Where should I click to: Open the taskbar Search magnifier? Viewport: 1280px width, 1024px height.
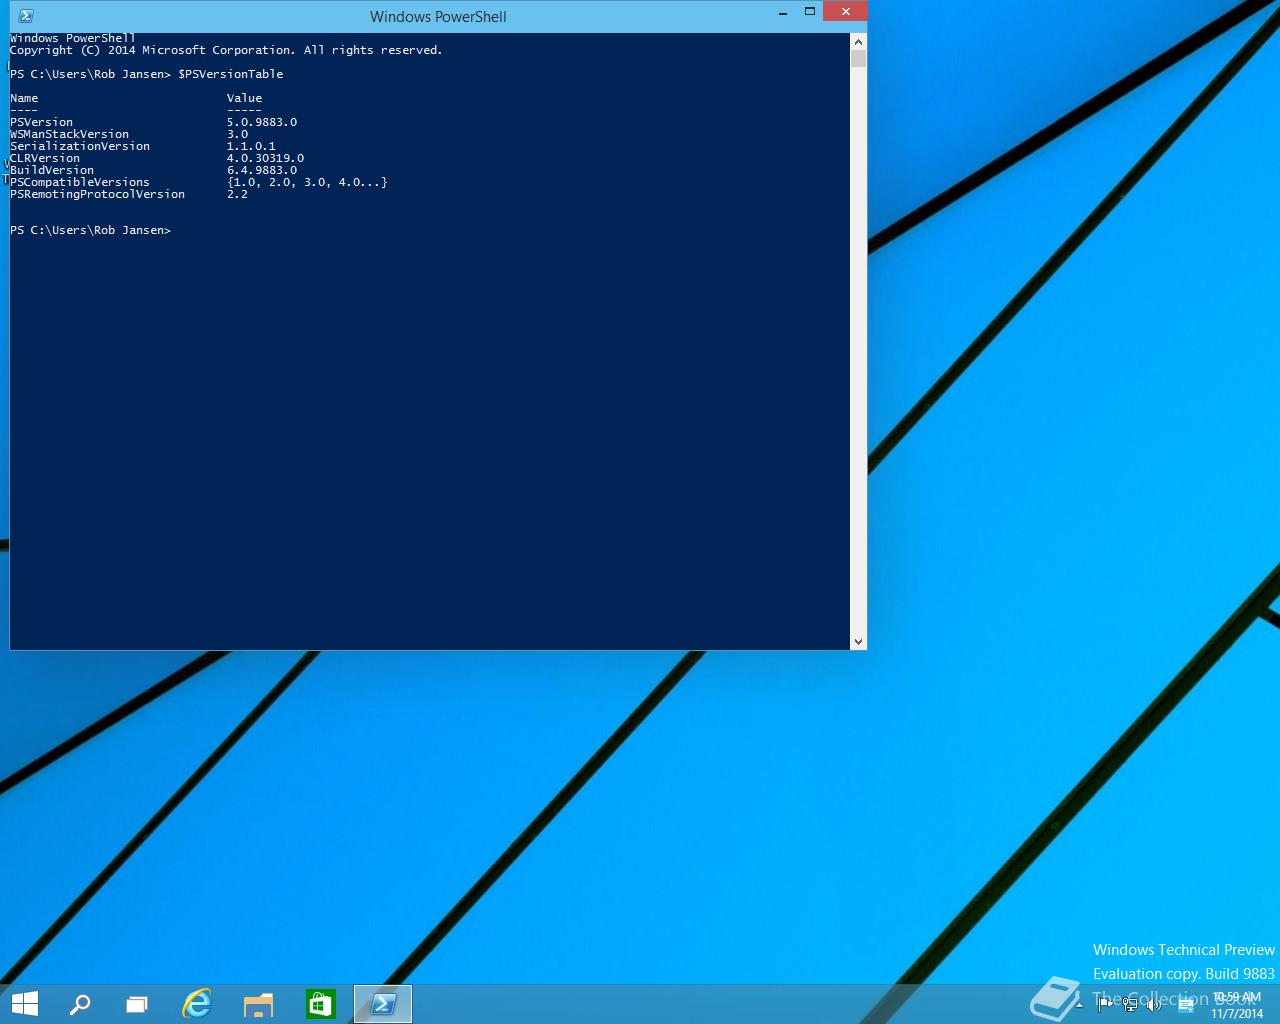[80, 1004]
